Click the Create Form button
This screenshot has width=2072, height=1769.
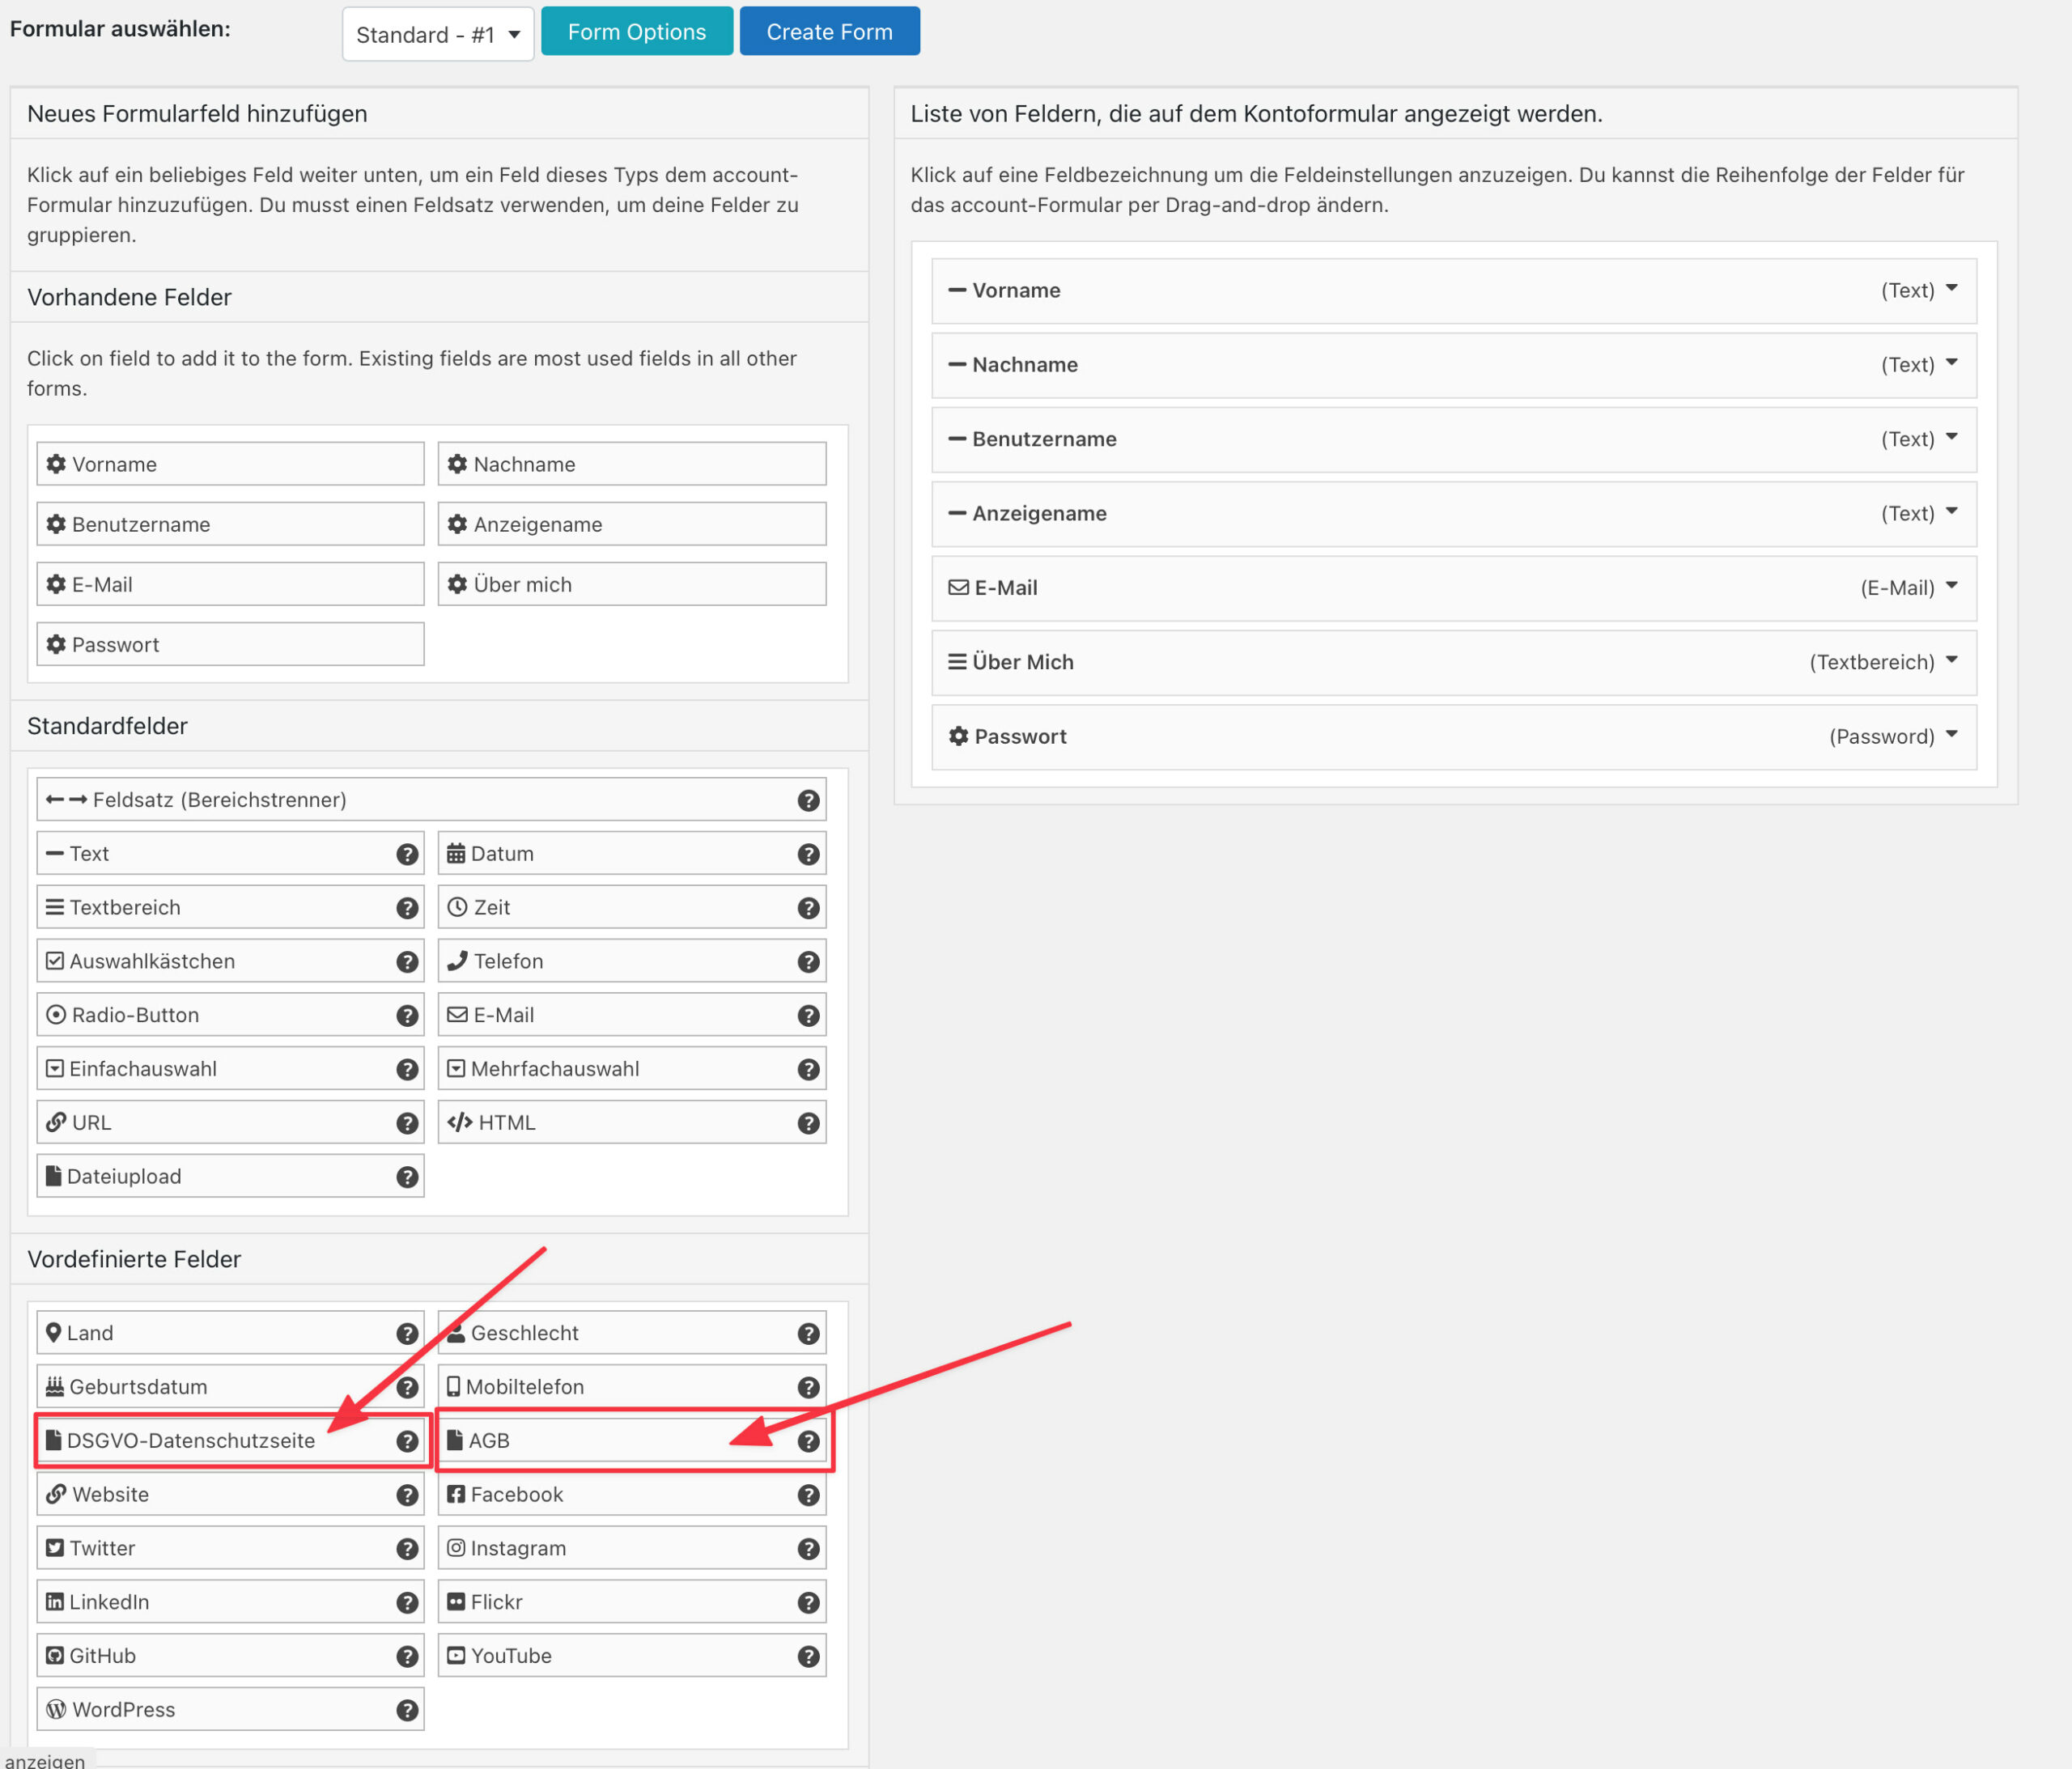click(x=829, y=32)
